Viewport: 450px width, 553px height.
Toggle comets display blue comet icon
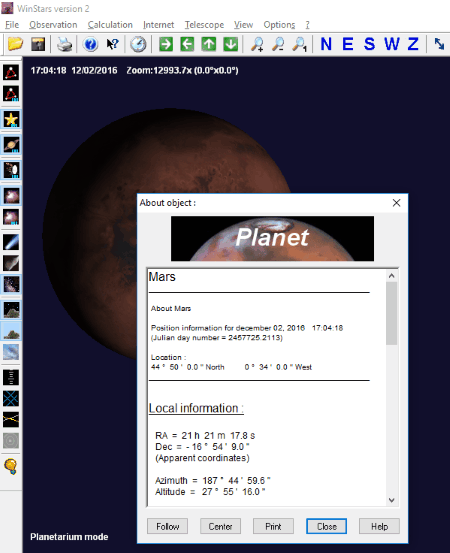[11, 242]
